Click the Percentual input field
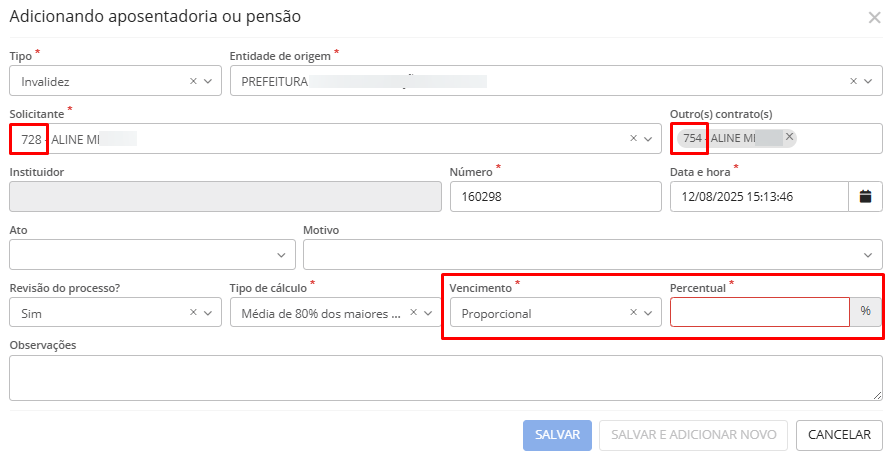 pos(758,313)
